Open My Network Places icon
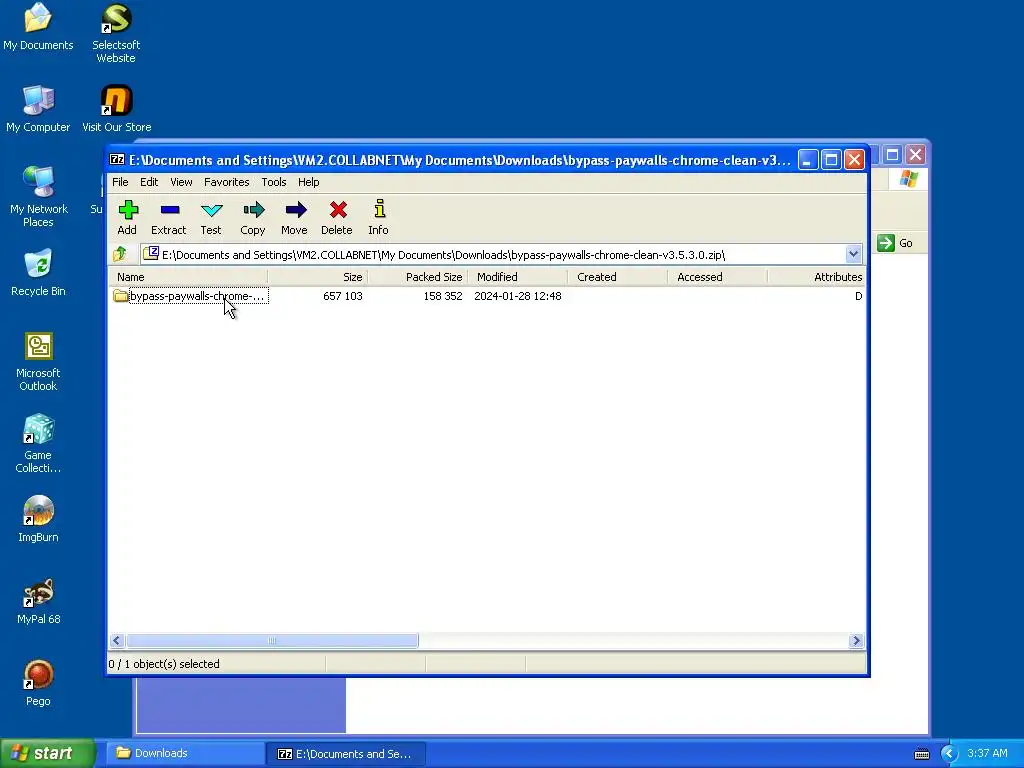This screenshot has height=768, width=1024. coord(39,197)
